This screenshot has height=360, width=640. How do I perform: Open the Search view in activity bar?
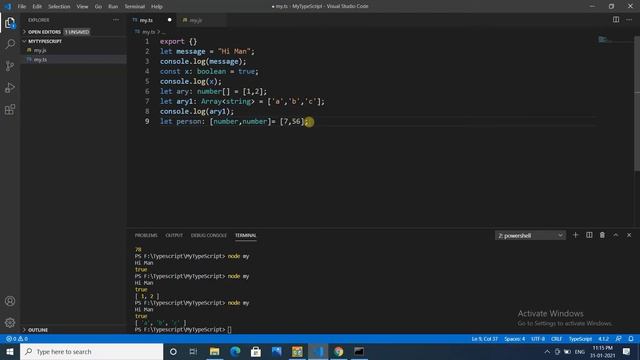click(10, 44)
